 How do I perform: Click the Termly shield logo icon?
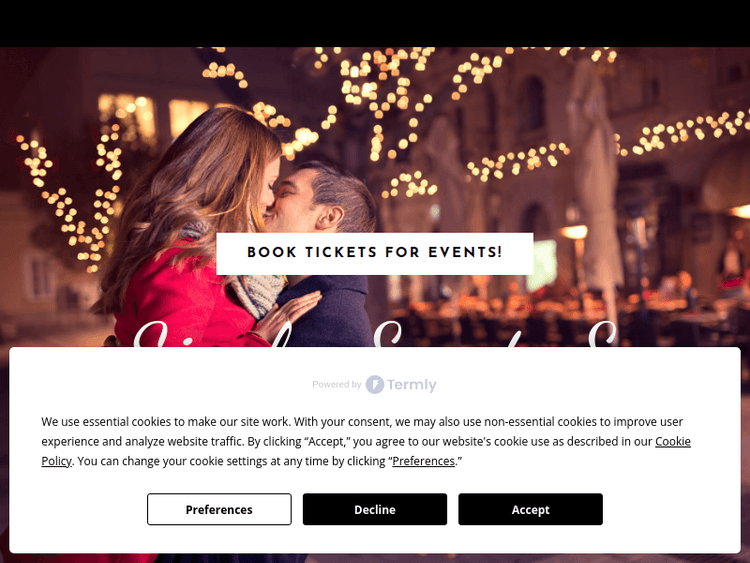pos(375,385)
